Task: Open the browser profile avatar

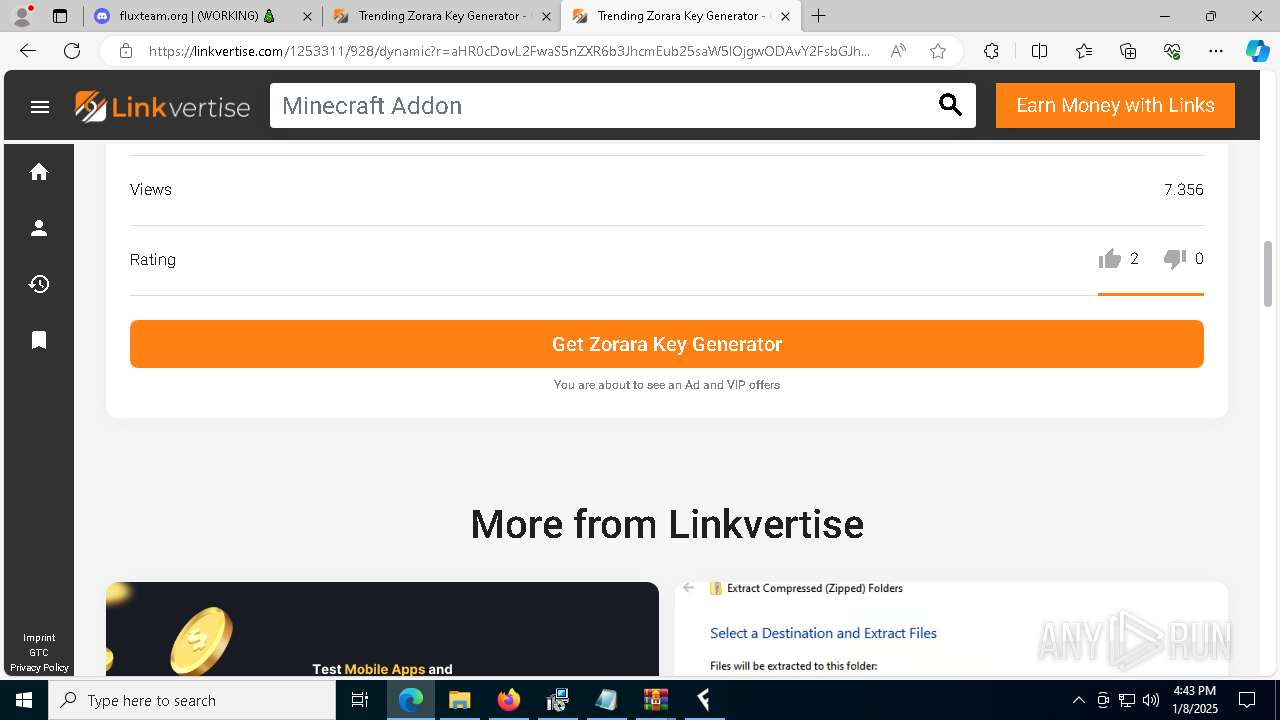Action: click(22, 16)
